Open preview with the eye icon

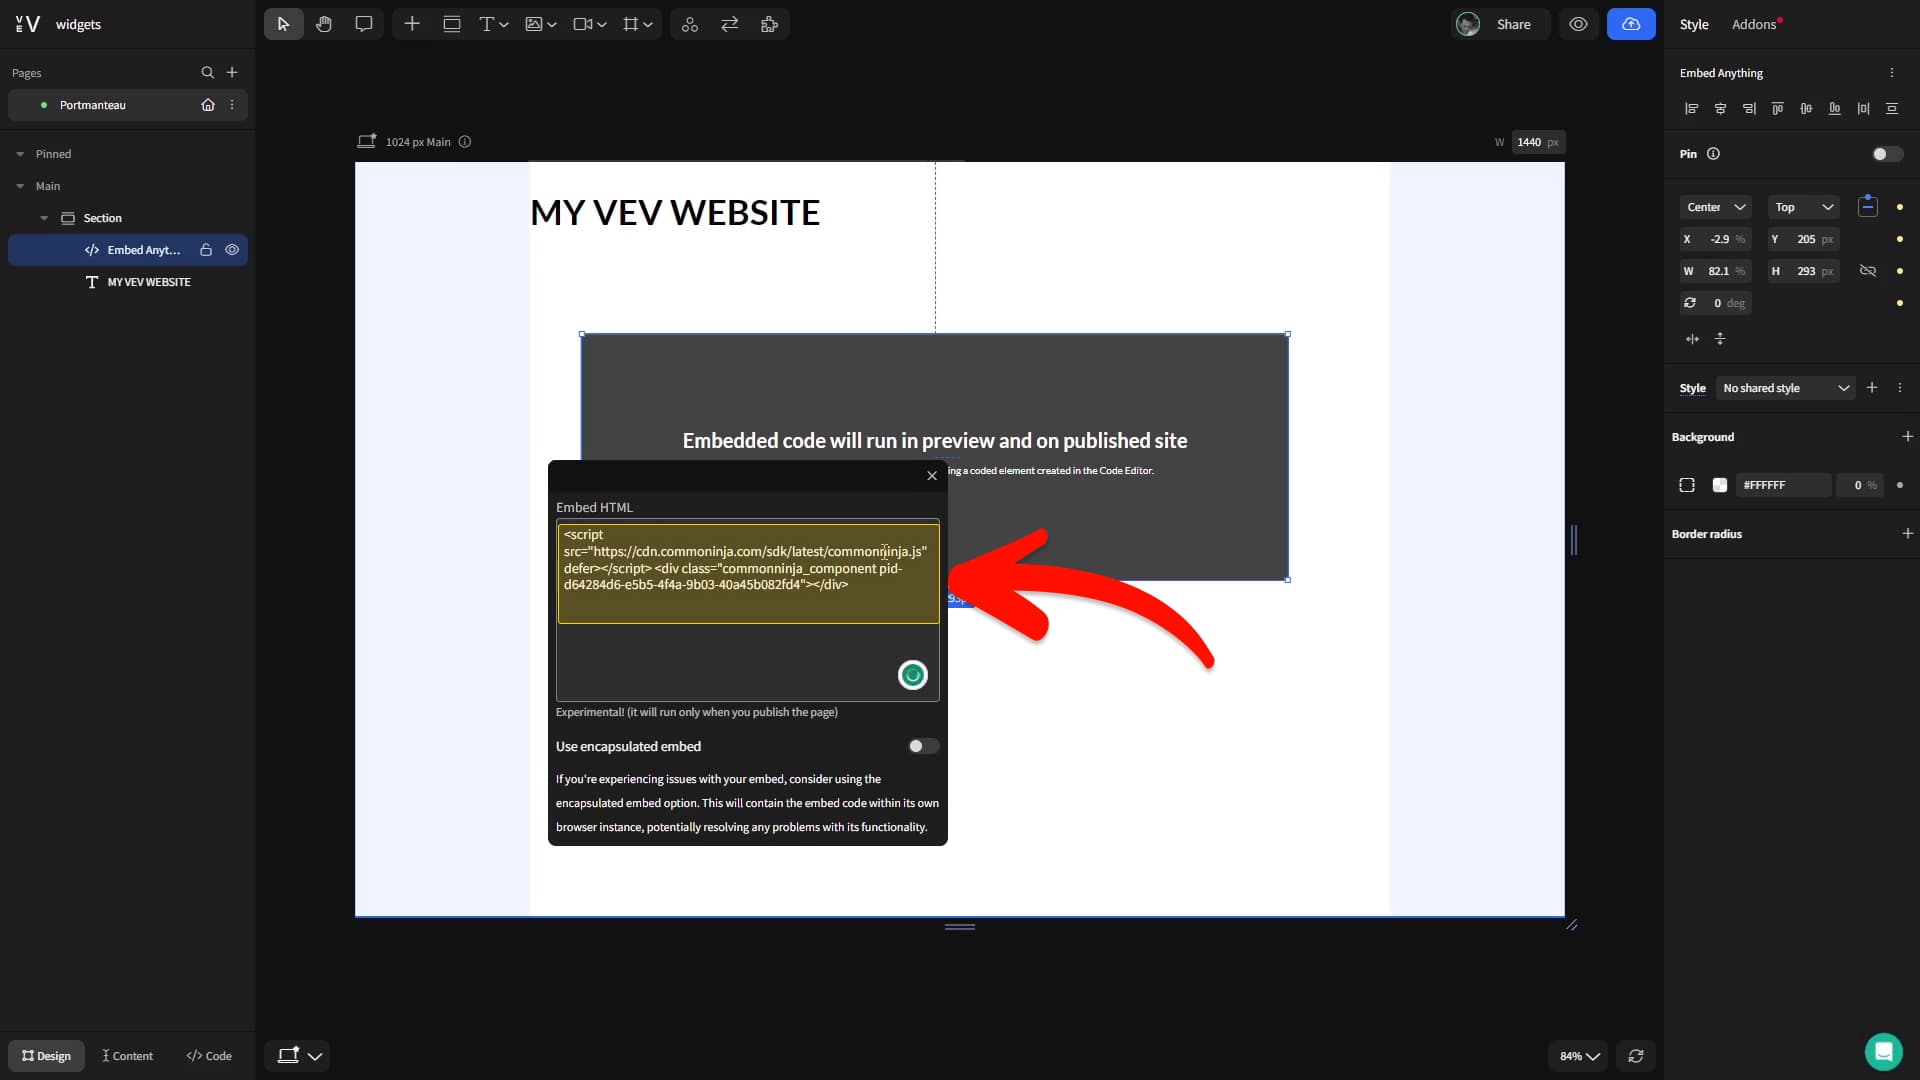1578,24
